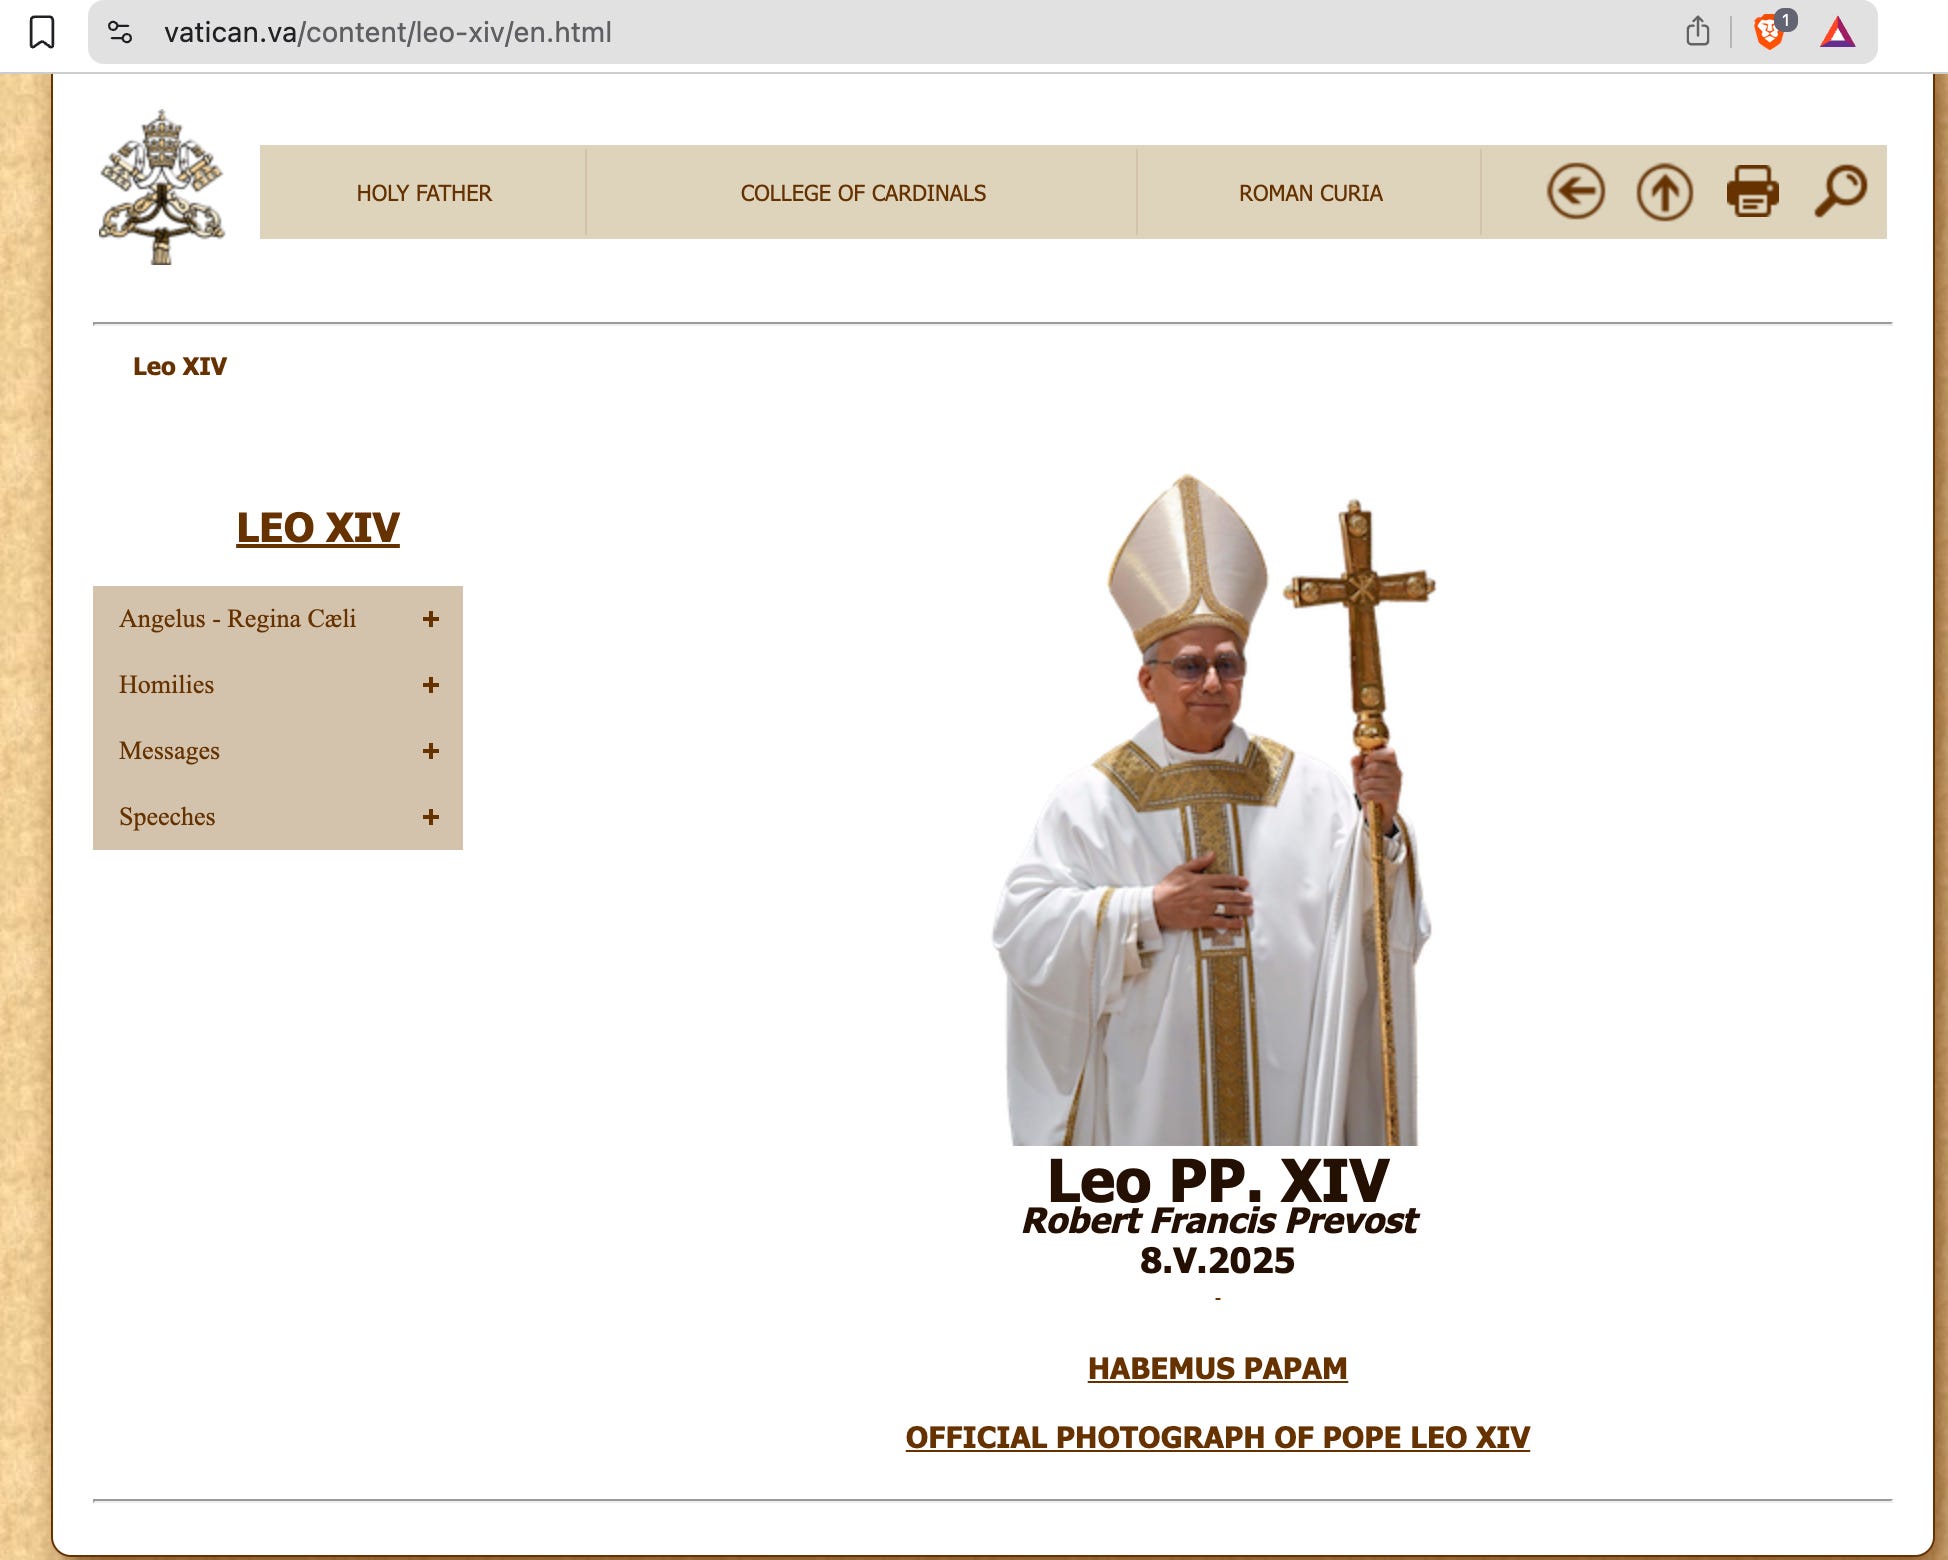Click the Leo XIV breadcrumb text
Image resolution: width=1948 pixels, height=1560 pixels.
tap(180, 366)
